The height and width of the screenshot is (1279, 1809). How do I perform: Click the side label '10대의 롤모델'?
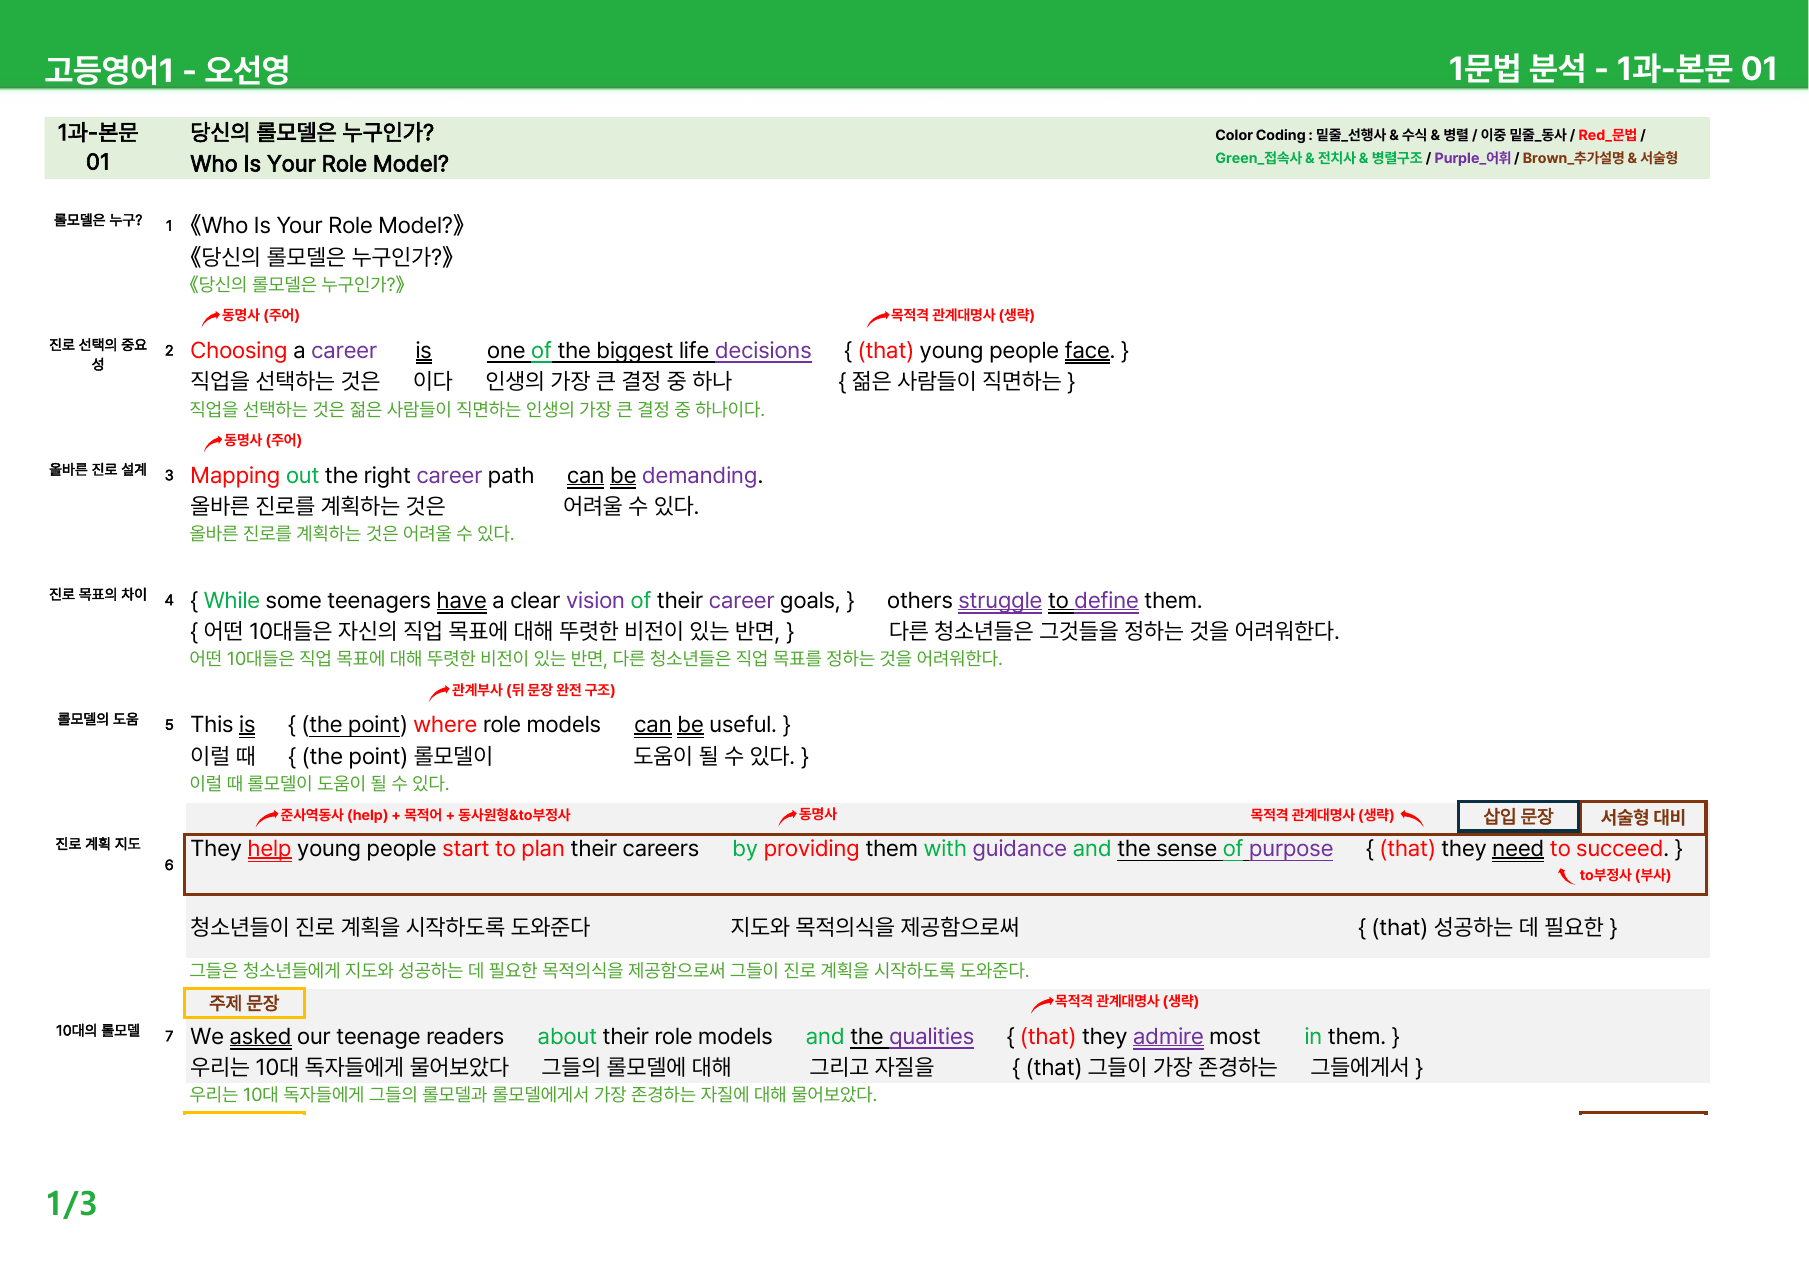point(98,1030)
